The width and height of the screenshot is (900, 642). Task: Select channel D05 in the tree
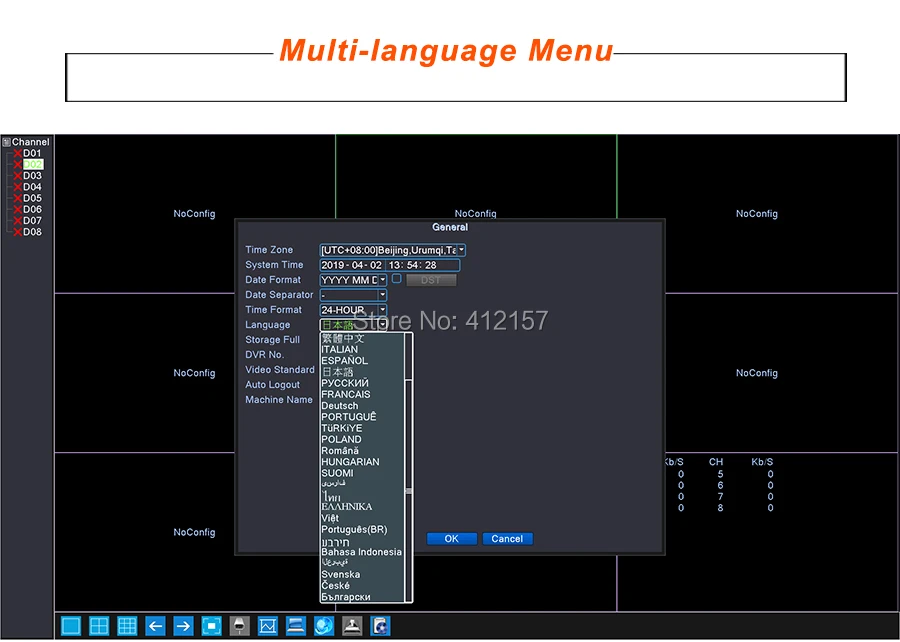(32, 198)
